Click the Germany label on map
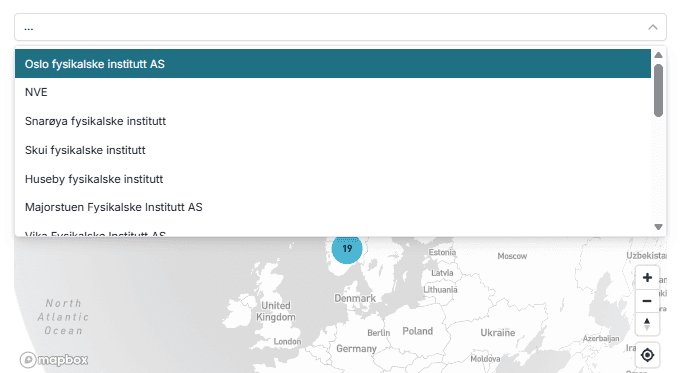 tap(356, 349)
